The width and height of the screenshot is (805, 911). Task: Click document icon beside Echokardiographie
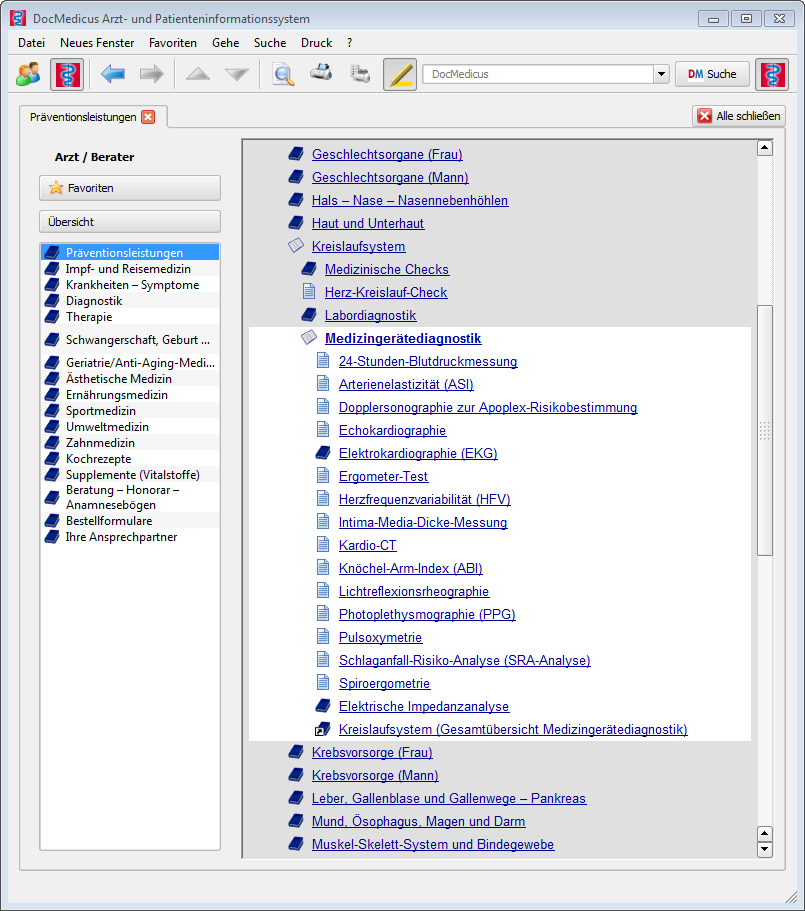tap(323, 430)
